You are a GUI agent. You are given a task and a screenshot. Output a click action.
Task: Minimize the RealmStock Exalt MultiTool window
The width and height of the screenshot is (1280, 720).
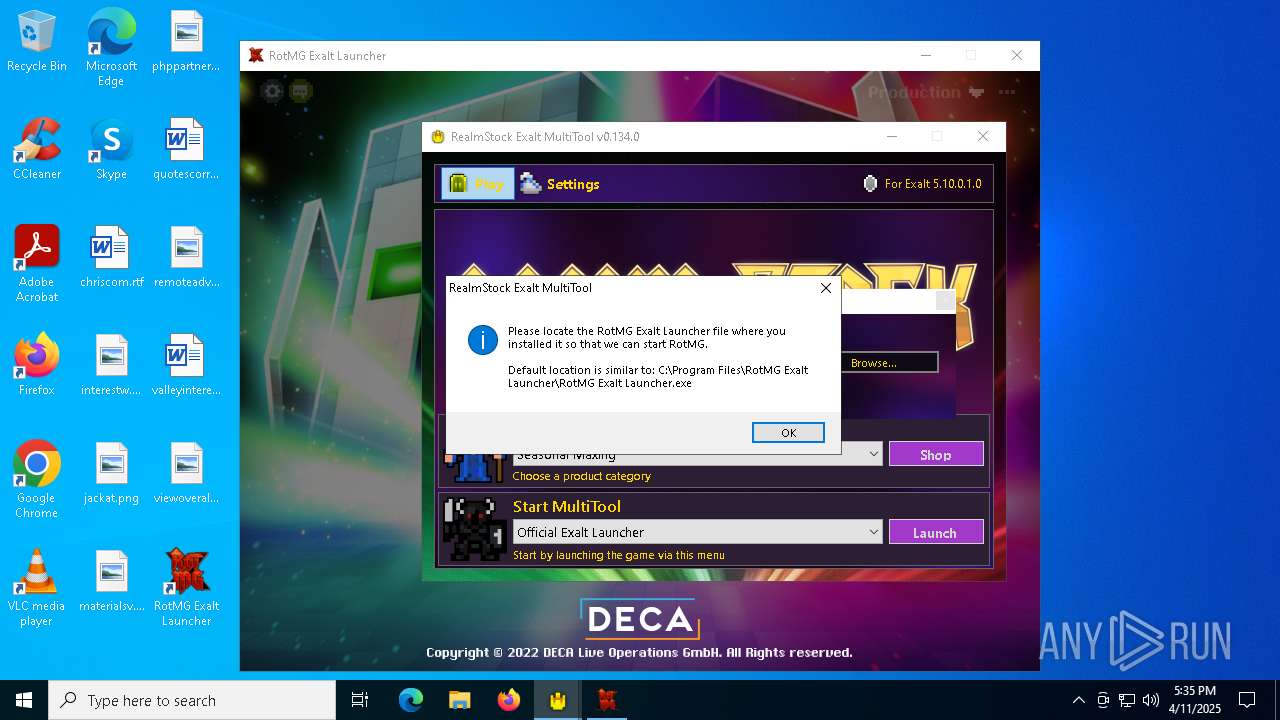892,136
